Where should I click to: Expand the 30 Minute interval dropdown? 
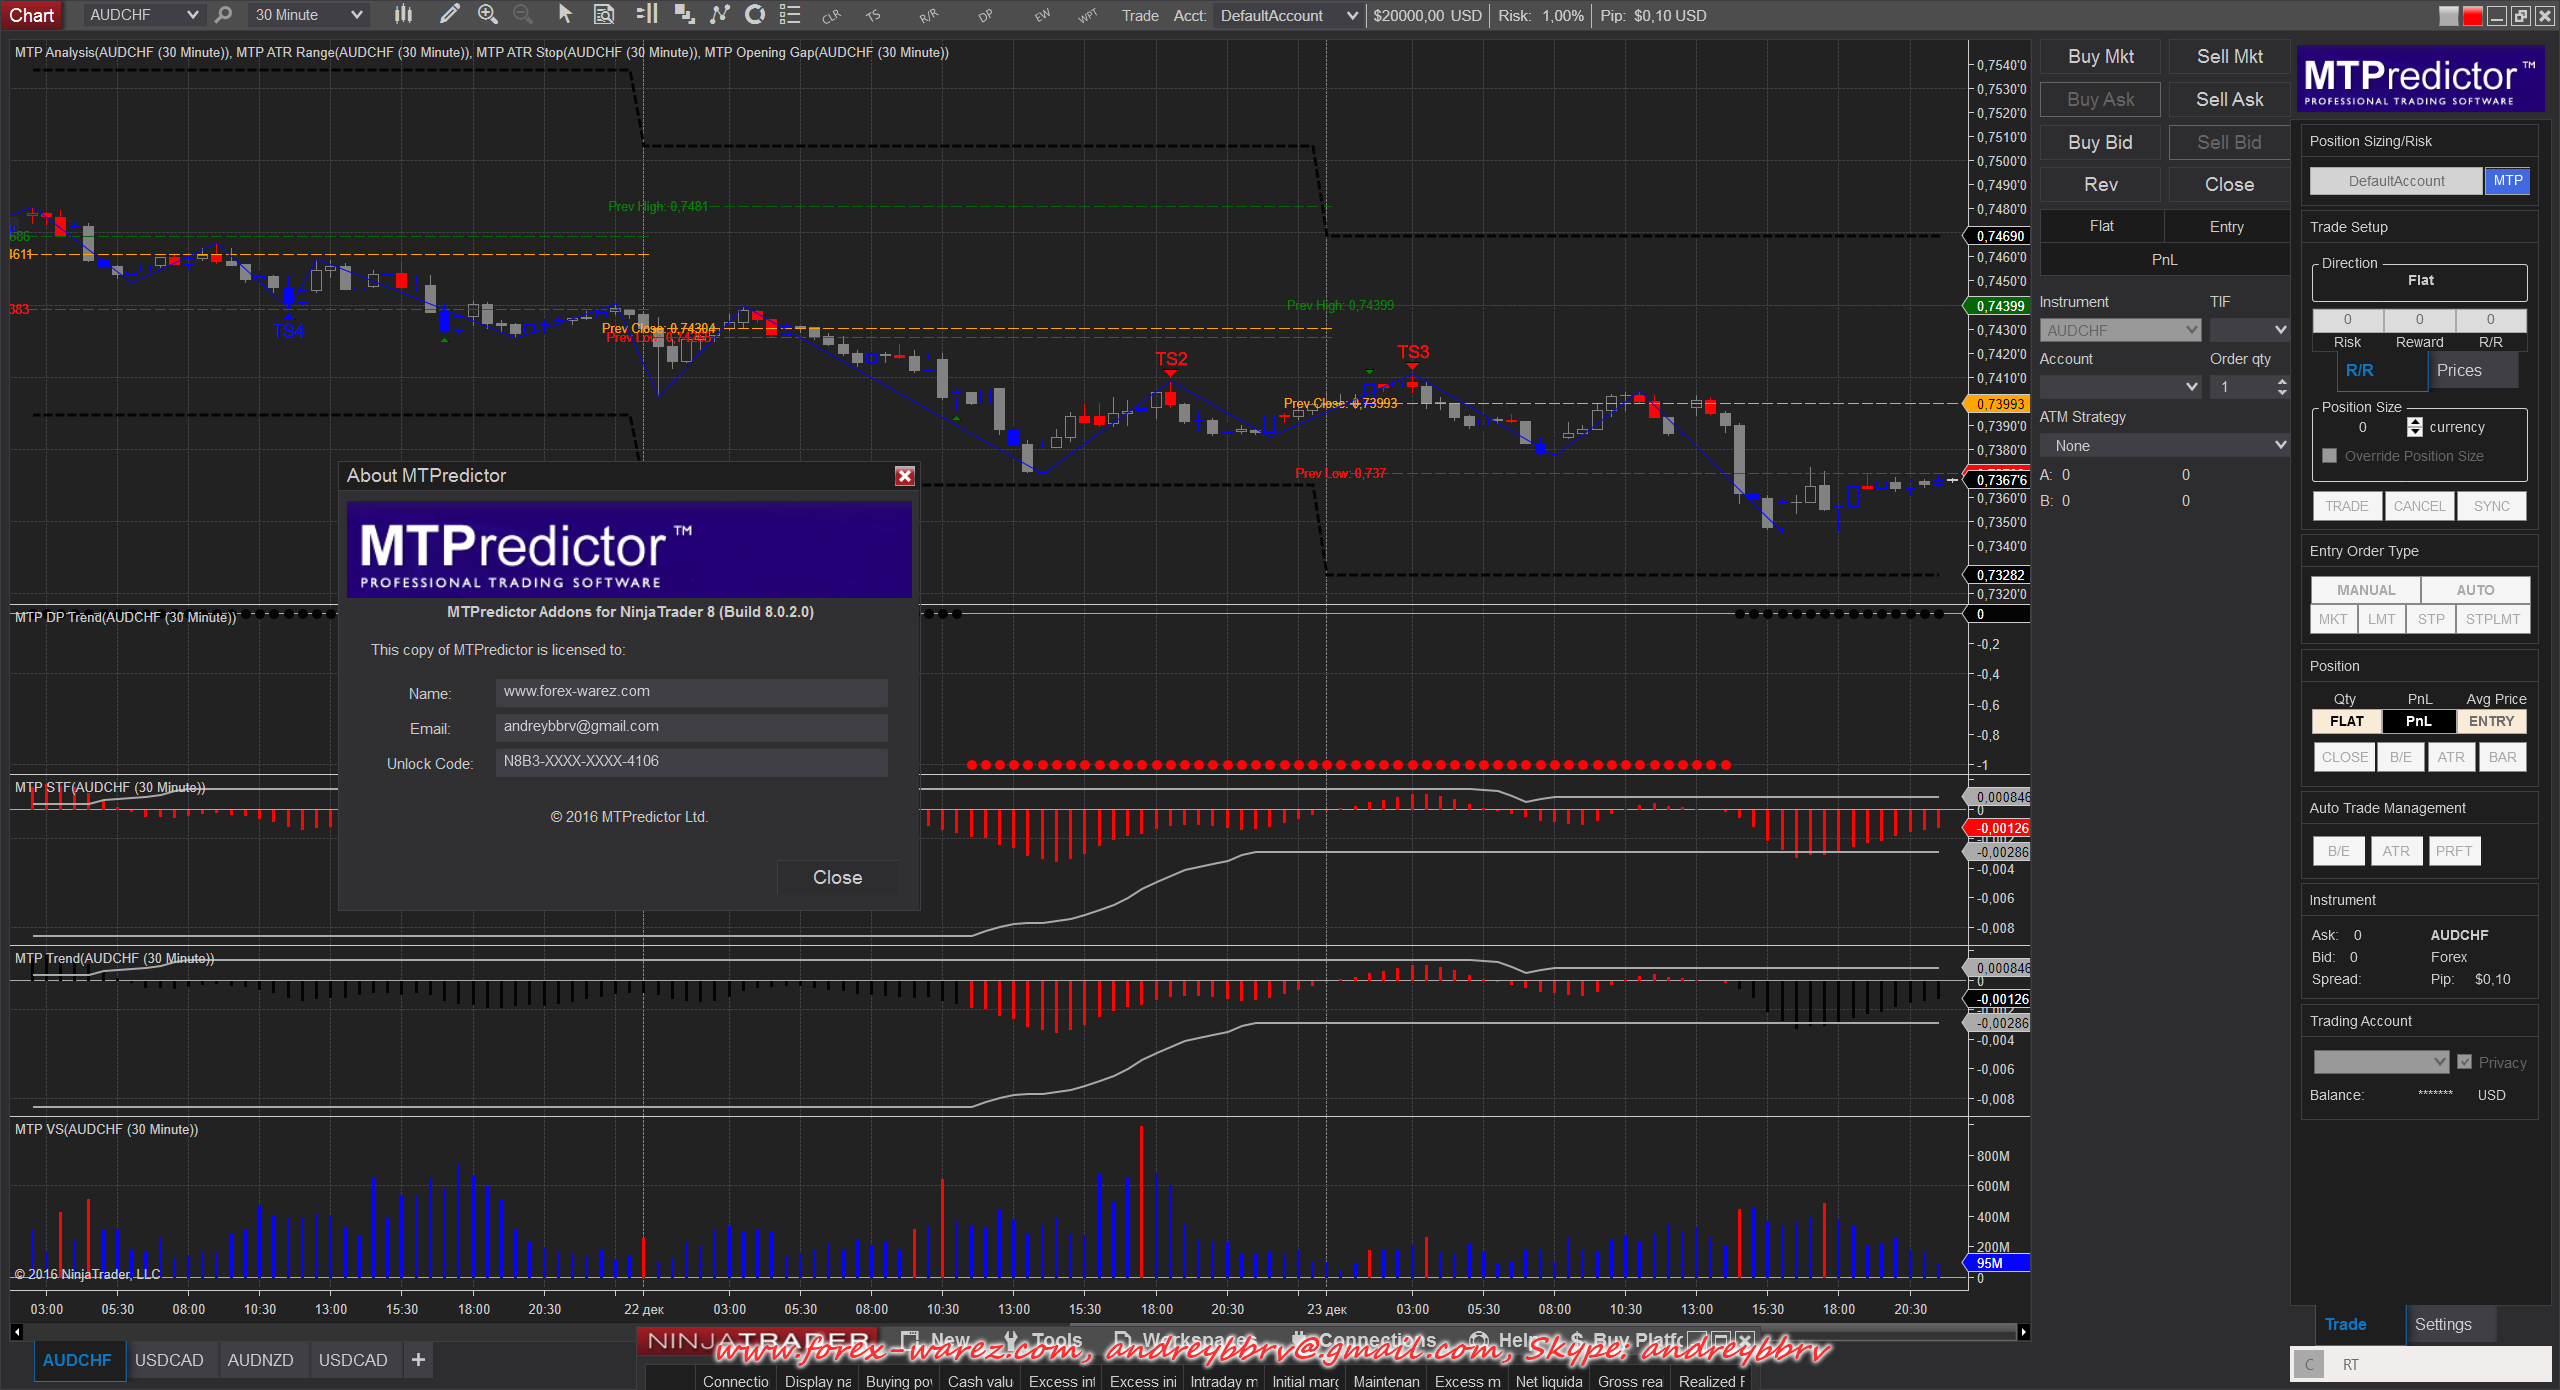coord(308,15)
